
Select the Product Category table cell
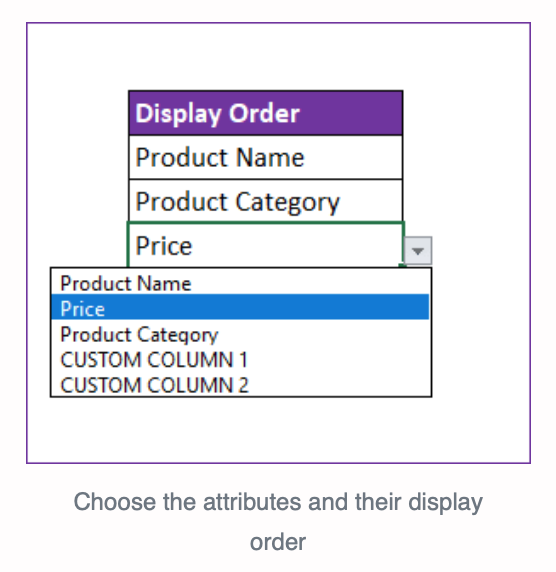point(266,201)
